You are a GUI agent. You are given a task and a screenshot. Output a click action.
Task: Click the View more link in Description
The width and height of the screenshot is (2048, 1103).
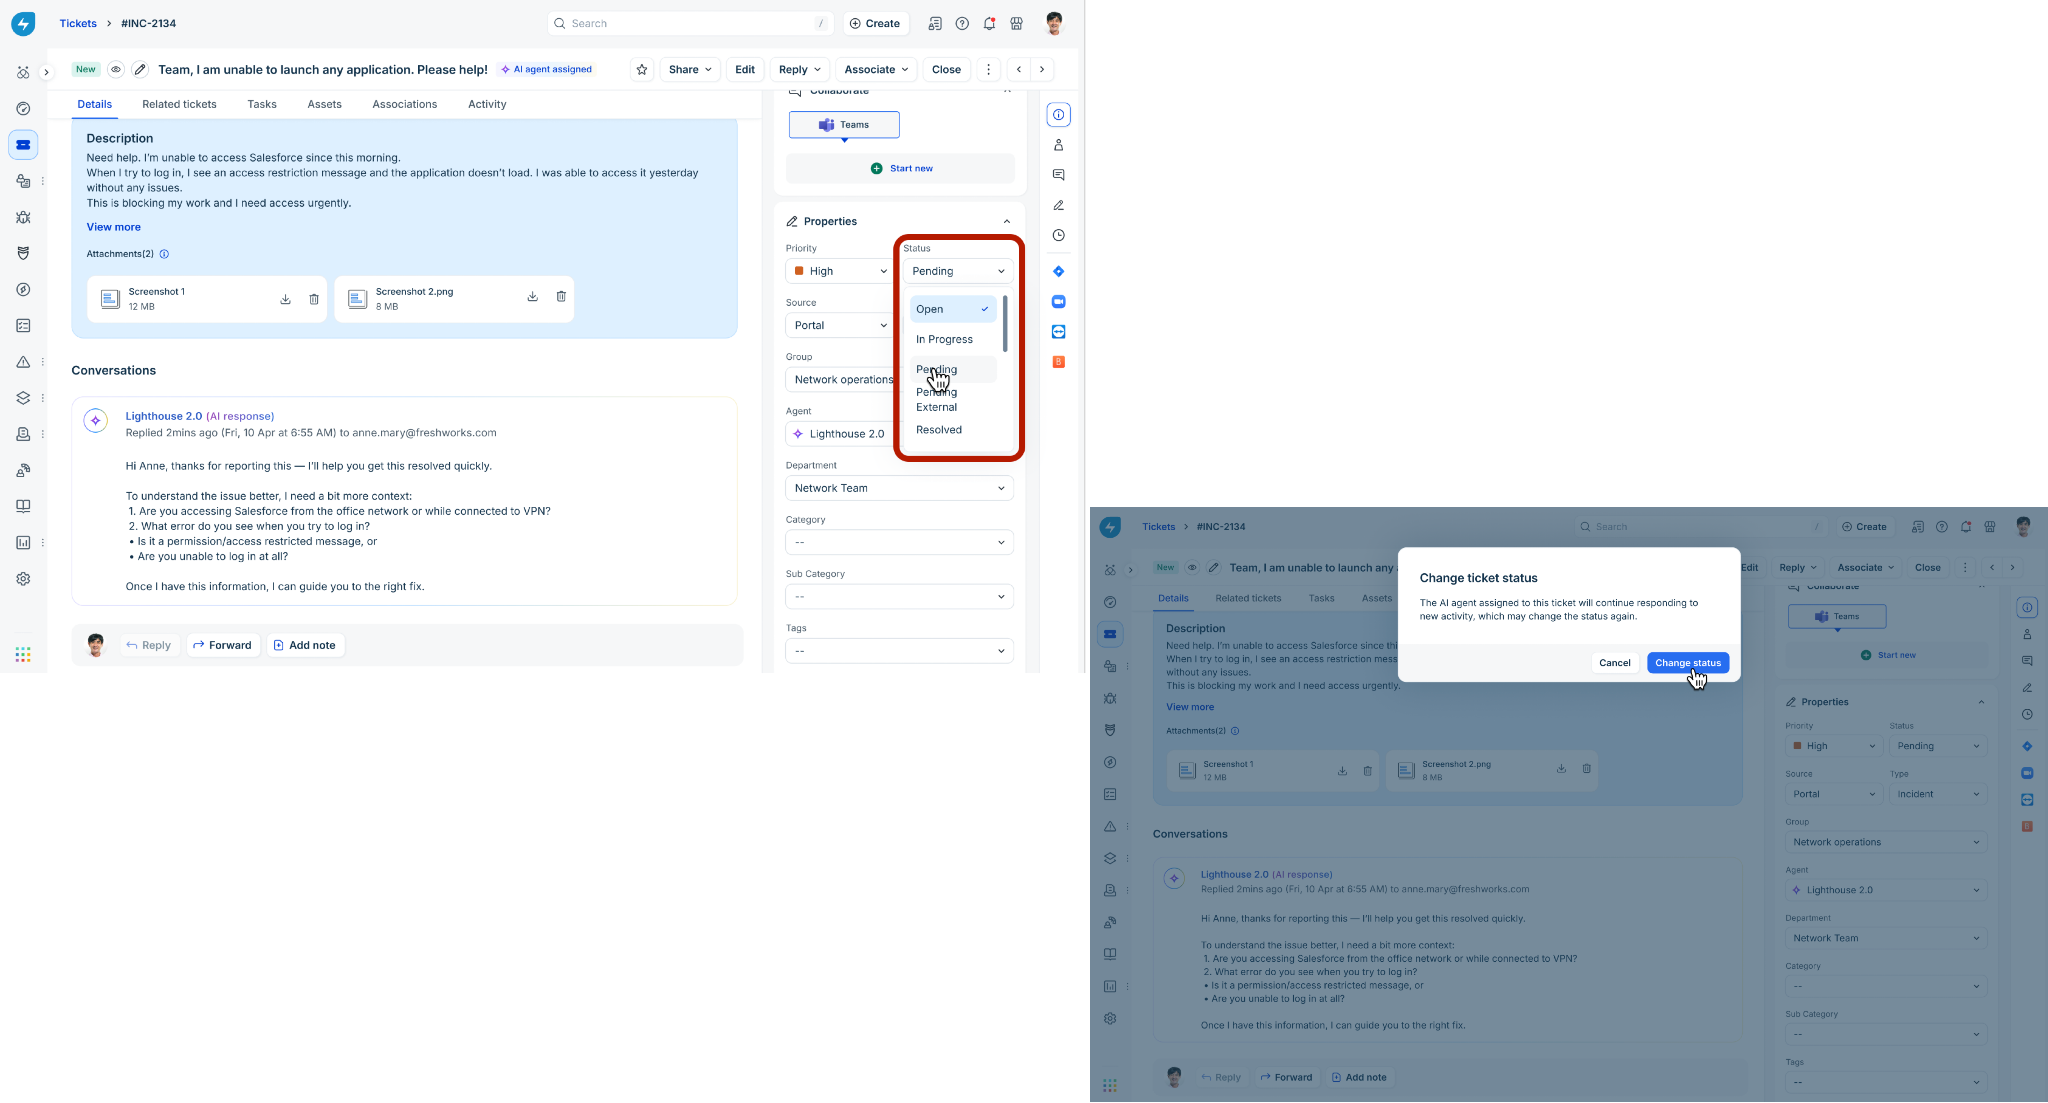pos(113,227)
